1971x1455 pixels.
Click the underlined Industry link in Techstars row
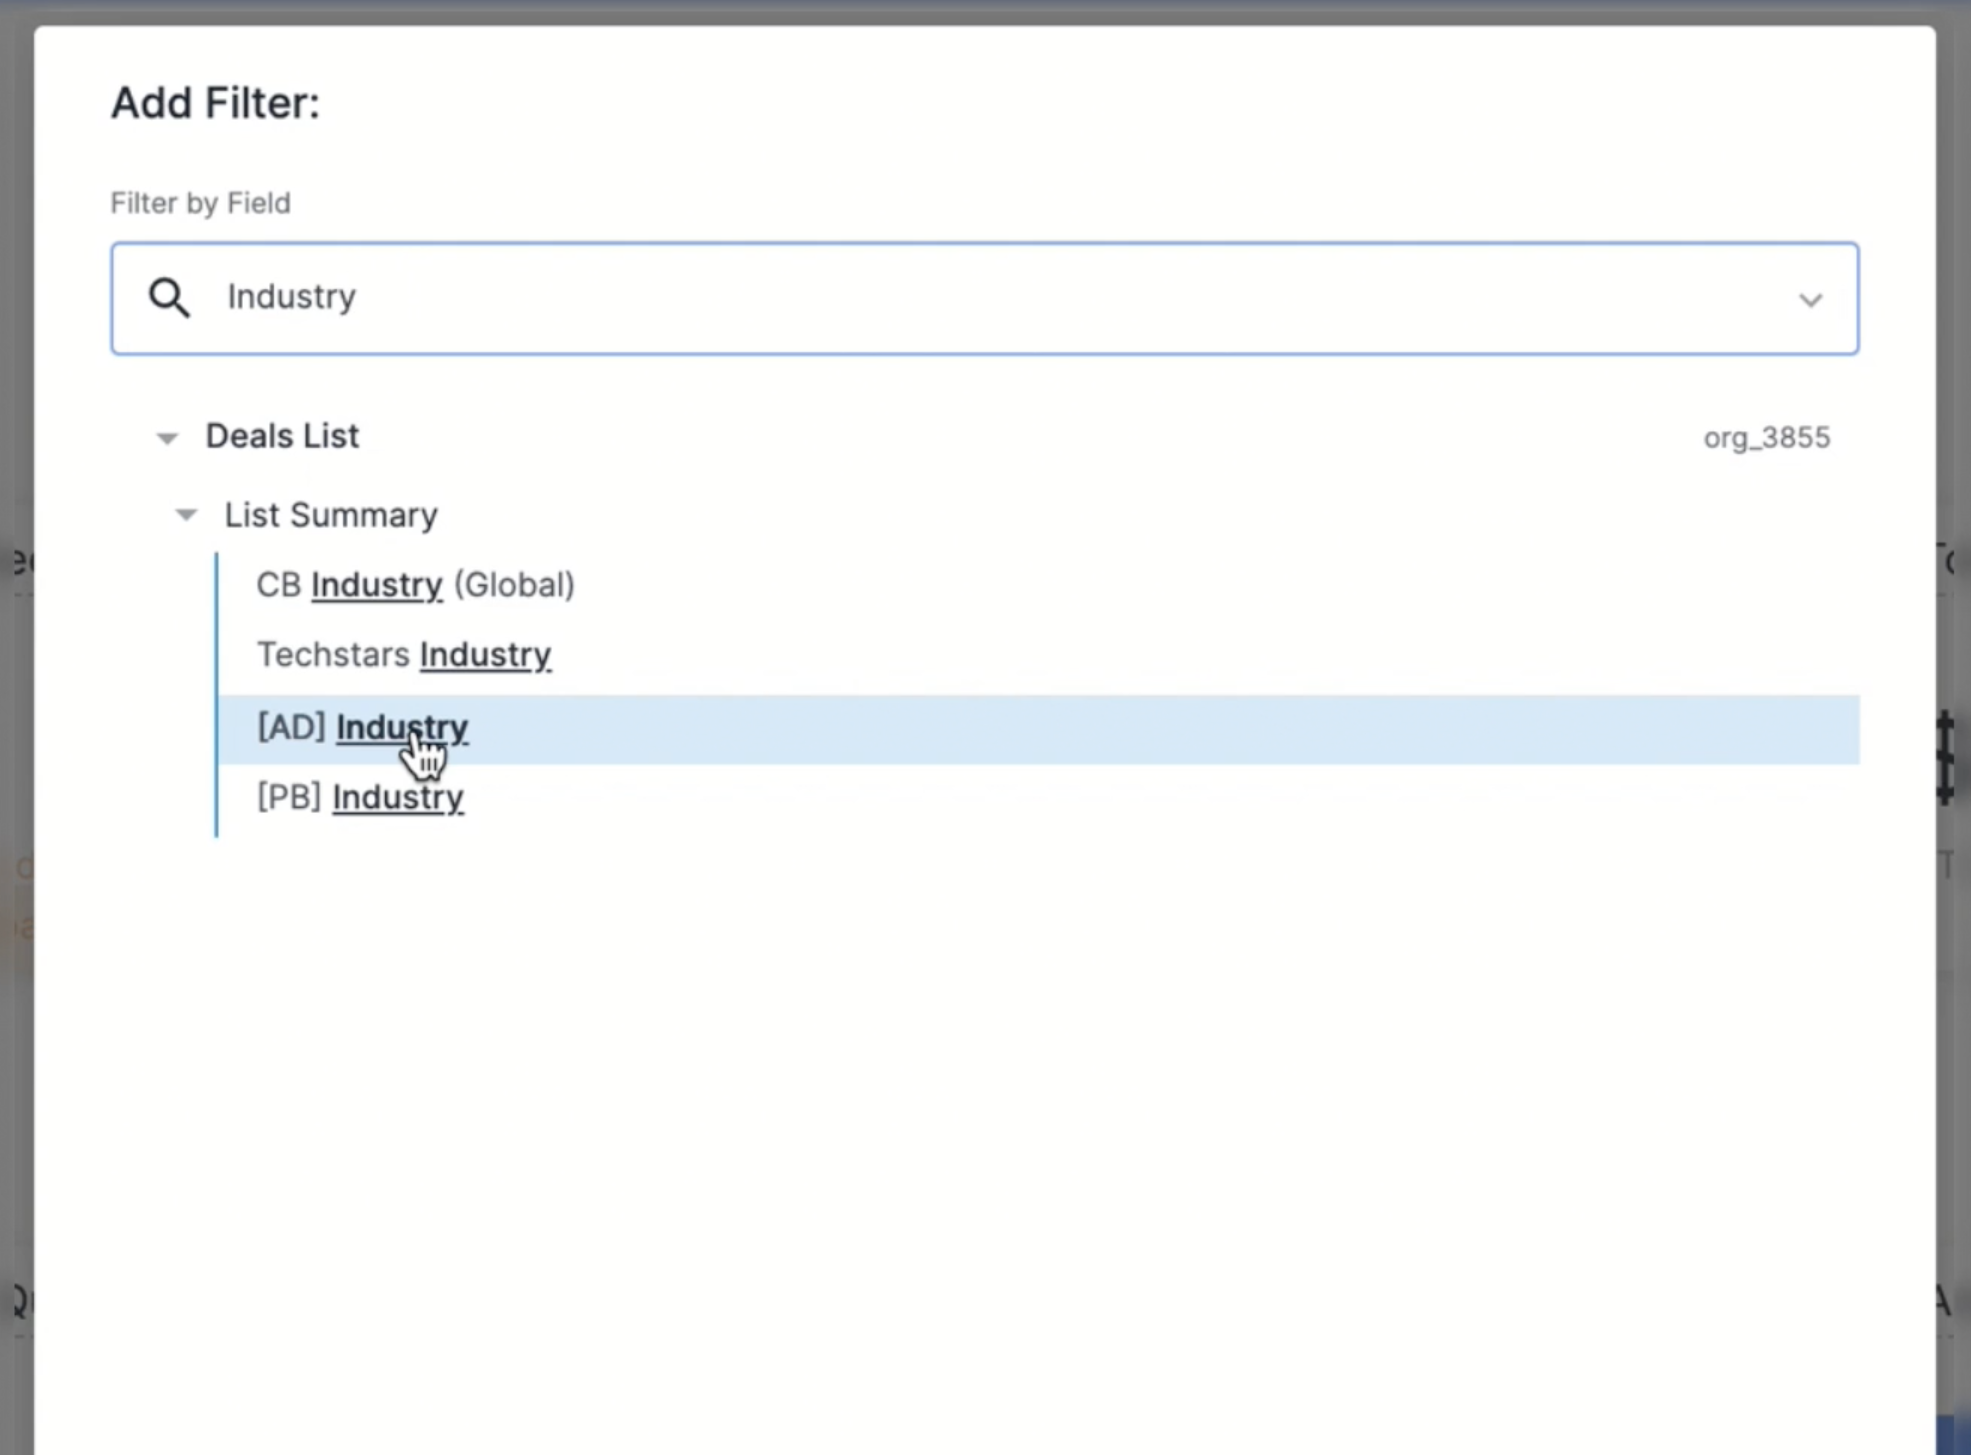pos(486,654)
